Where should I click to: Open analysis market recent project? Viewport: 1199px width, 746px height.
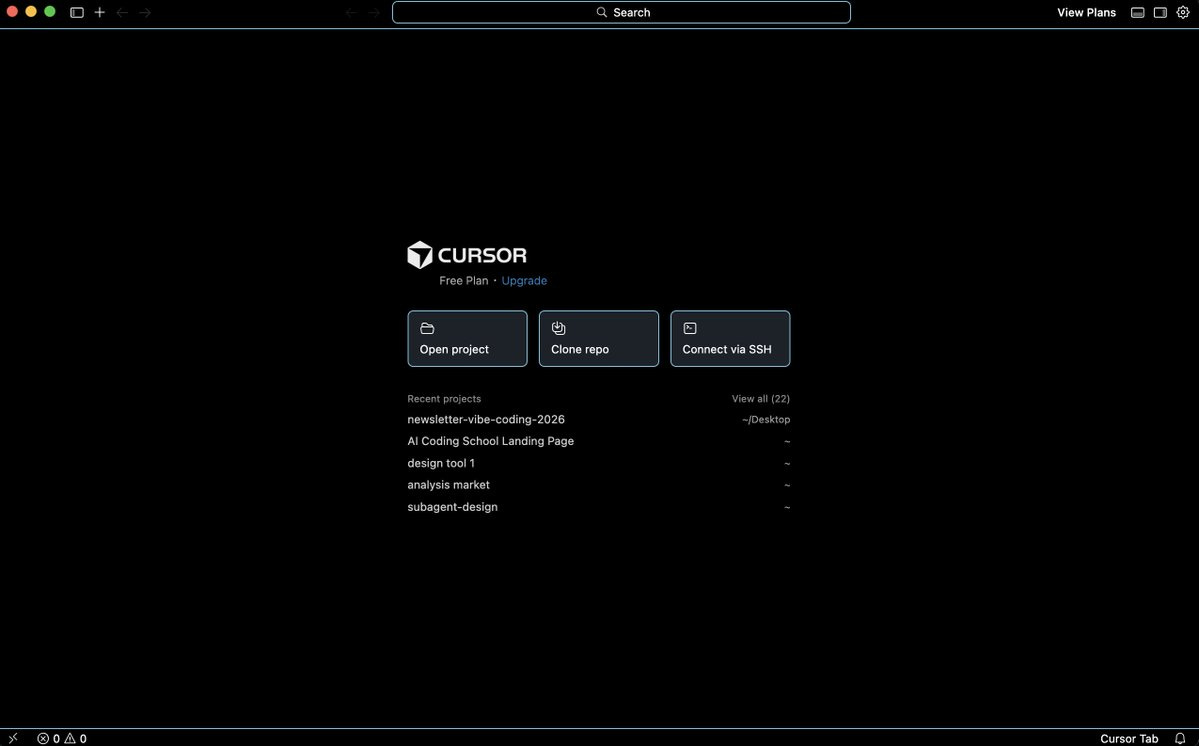(x=599, y=485)
